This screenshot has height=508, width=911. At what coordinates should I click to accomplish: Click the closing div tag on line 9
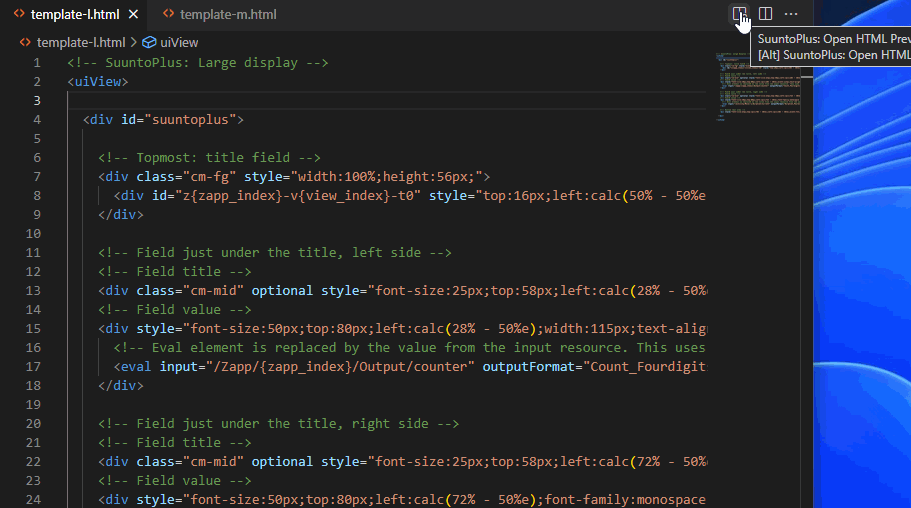pyautogui.click(x=121, y=214)
